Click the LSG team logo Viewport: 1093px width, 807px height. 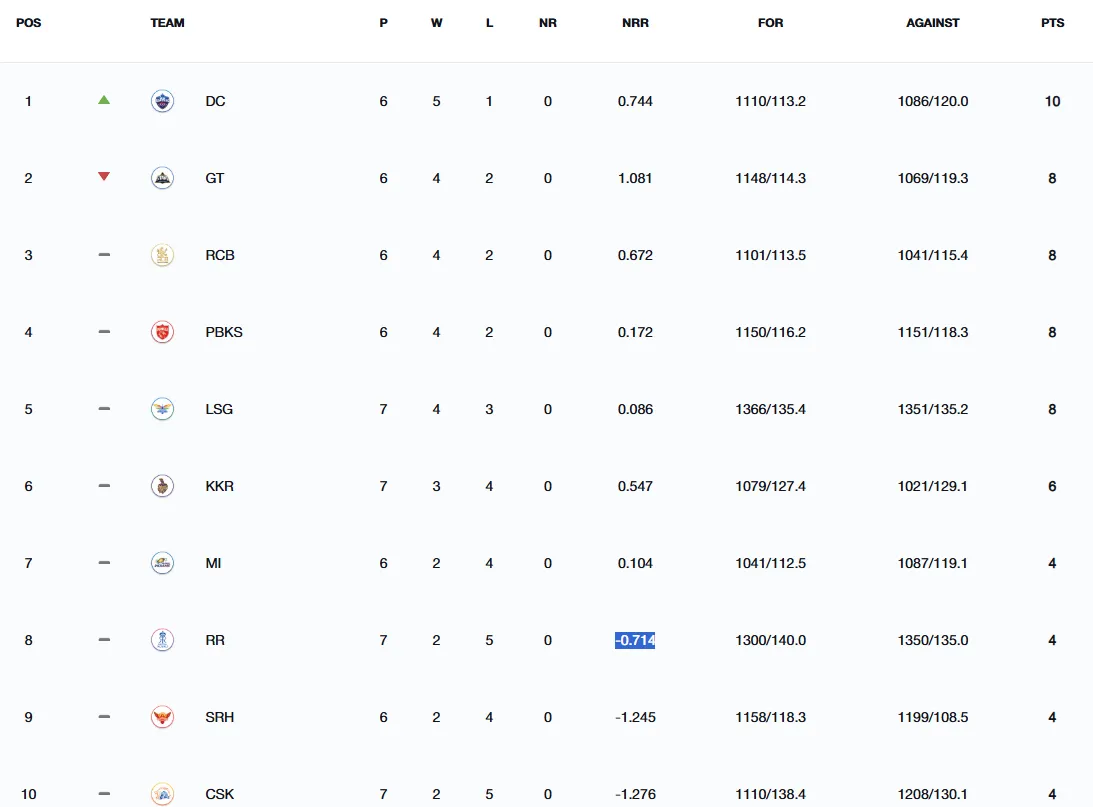click(x=162, y=409)
